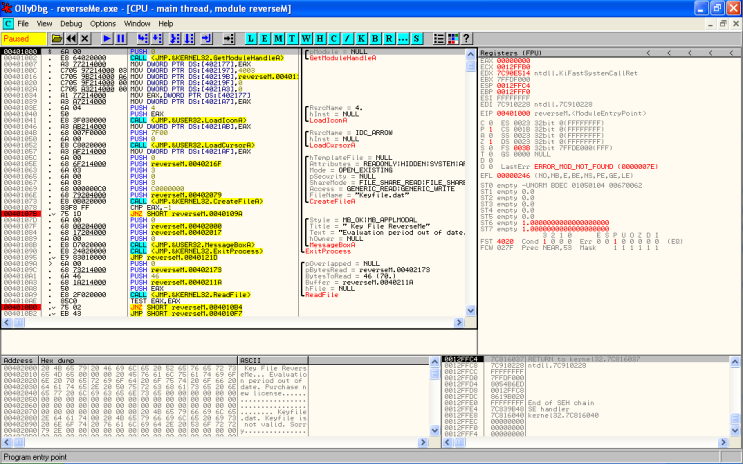Open appearance options via the colored grid icon
Screen dimensions: 743x464
click(453, 39)
